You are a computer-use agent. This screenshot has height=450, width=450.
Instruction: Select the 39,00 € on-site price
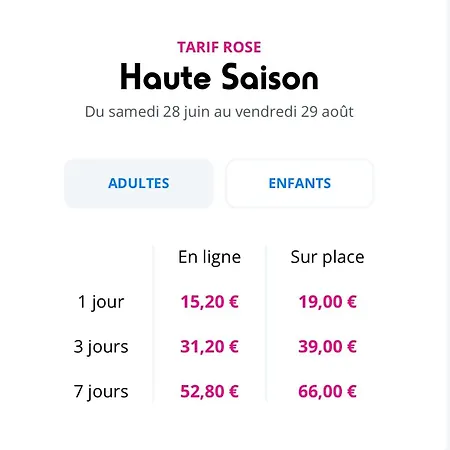click(327, 347)
